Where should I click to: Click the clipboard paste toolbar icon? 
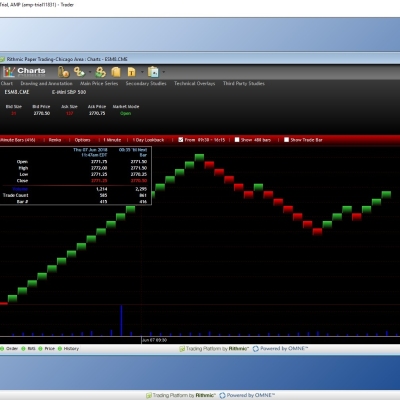pyautogui.click(x=153, y=72)
